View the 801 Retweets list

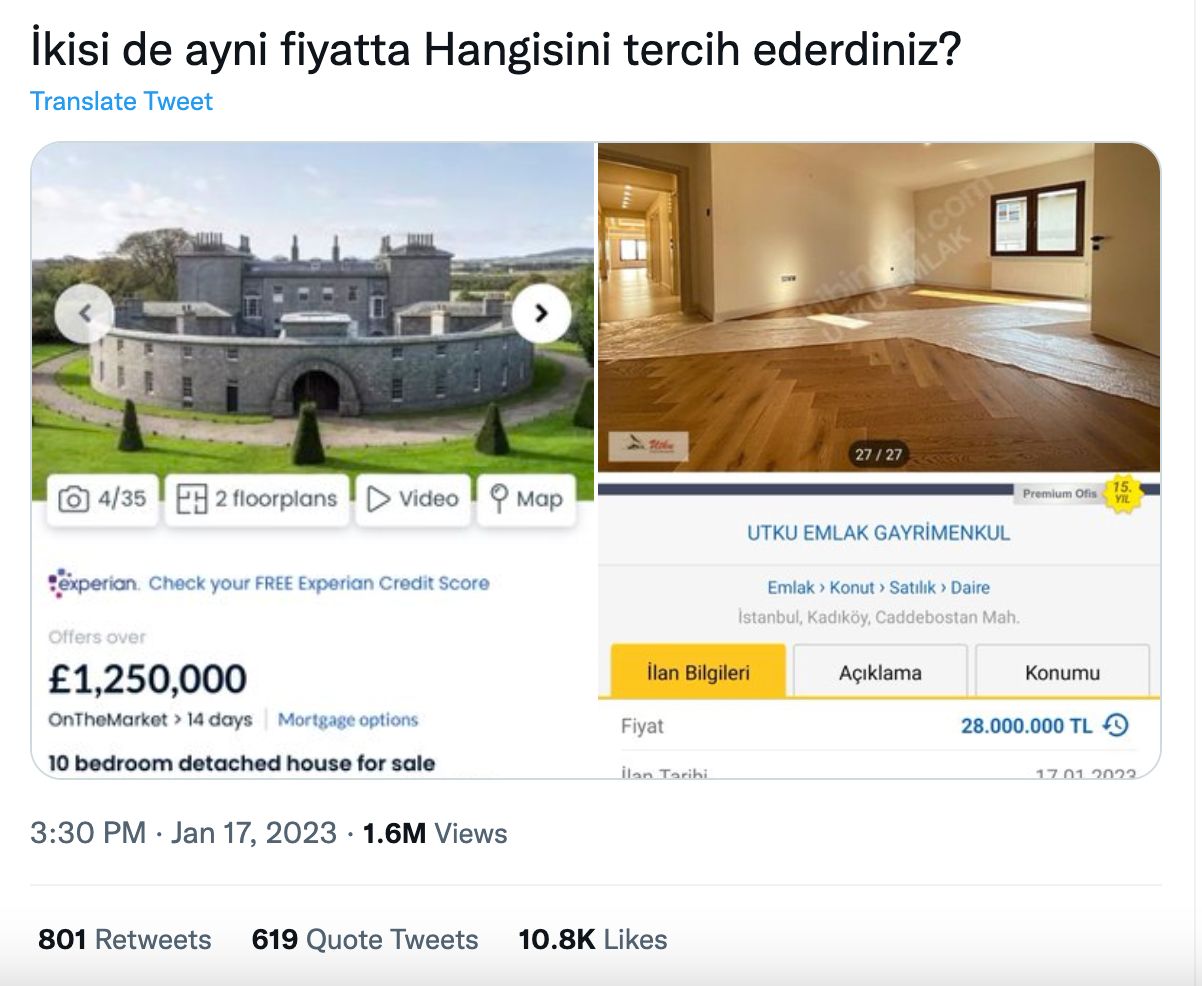125,940
